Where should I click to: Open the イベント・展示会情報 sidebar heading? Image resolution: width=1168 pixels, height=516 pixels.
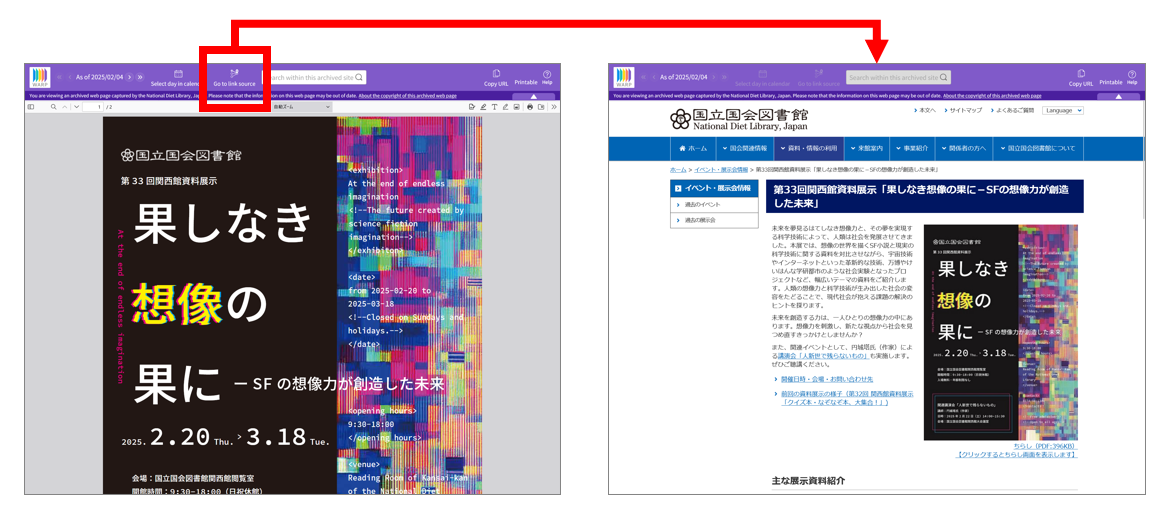[x=714, y=188]
